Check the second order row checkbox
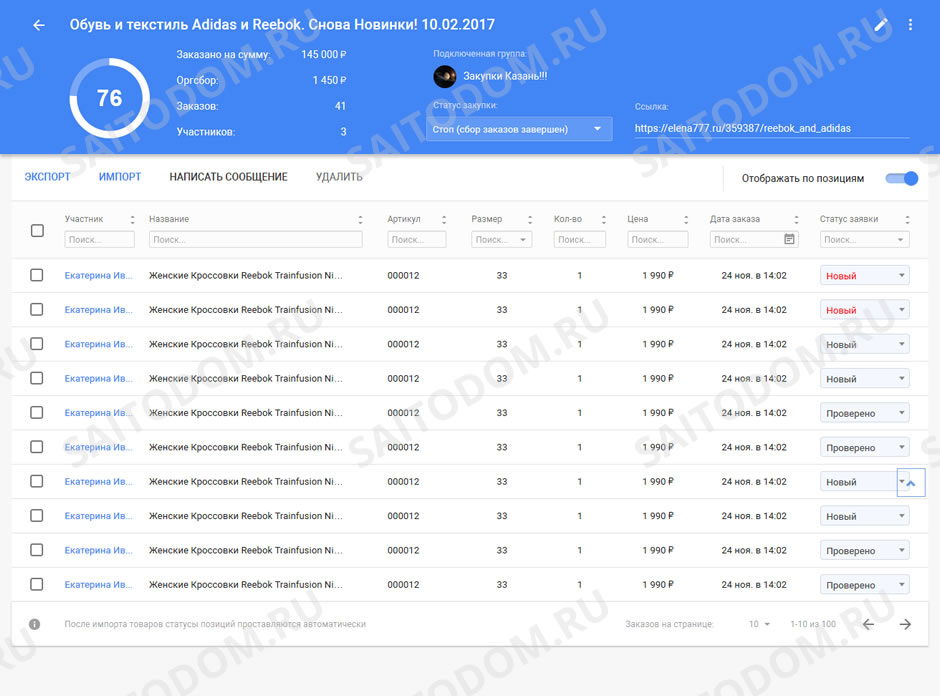 [x=37, y=309]
